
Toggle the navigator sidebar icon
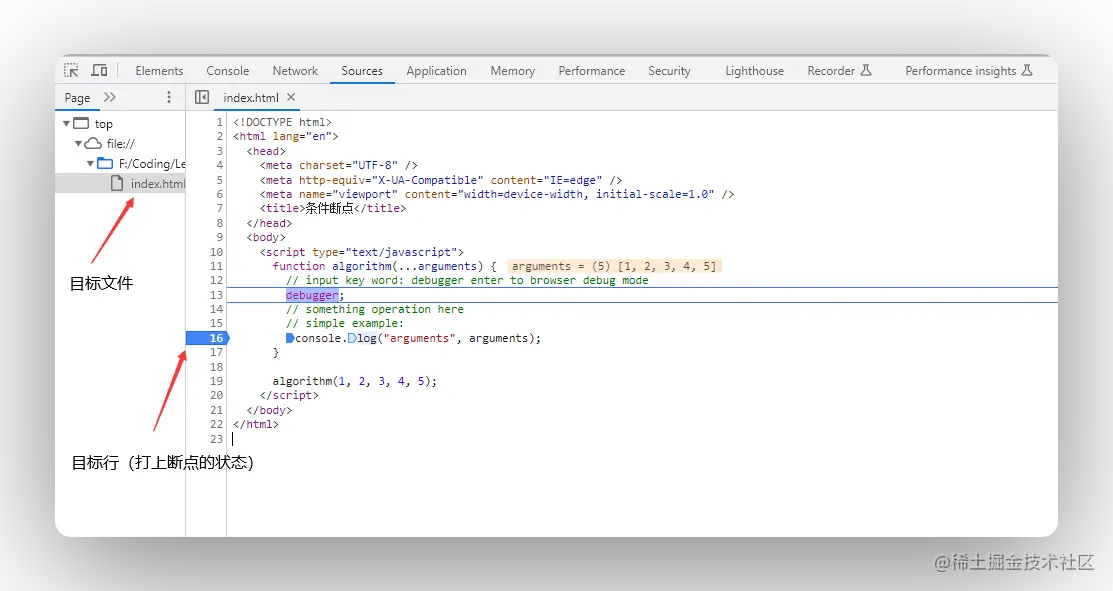pos(202,97)
